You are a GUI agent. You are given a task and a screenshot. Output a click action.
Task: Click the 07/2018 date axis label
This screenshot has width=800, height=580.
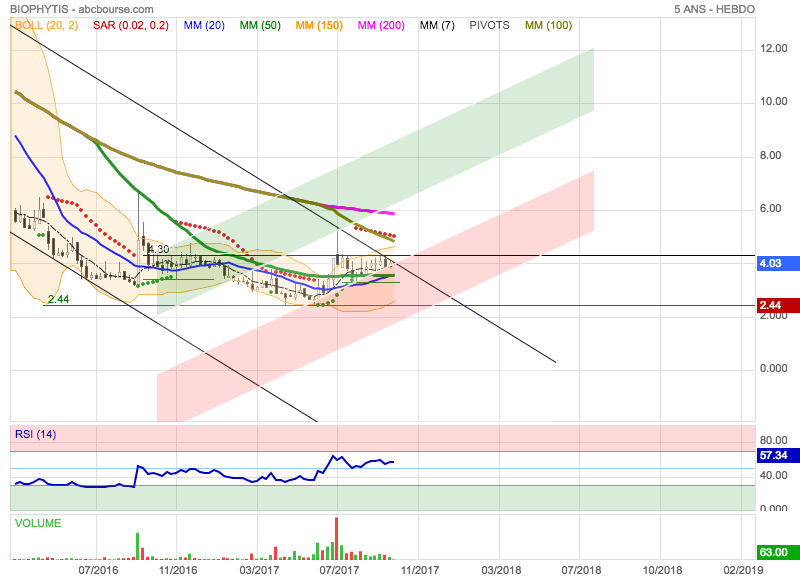[581, 570]
